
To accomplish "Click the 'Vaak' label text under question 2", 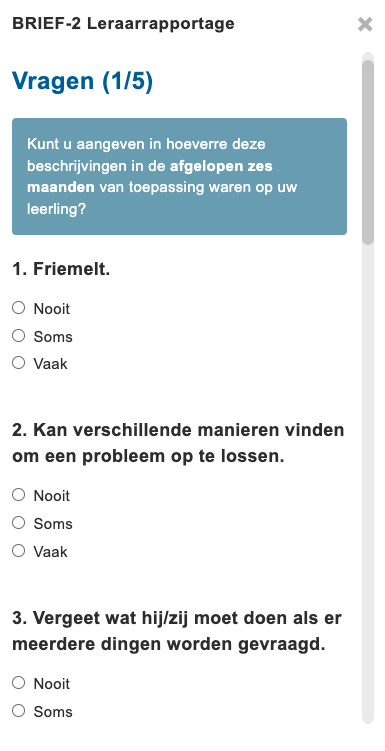I will (50, 552).
